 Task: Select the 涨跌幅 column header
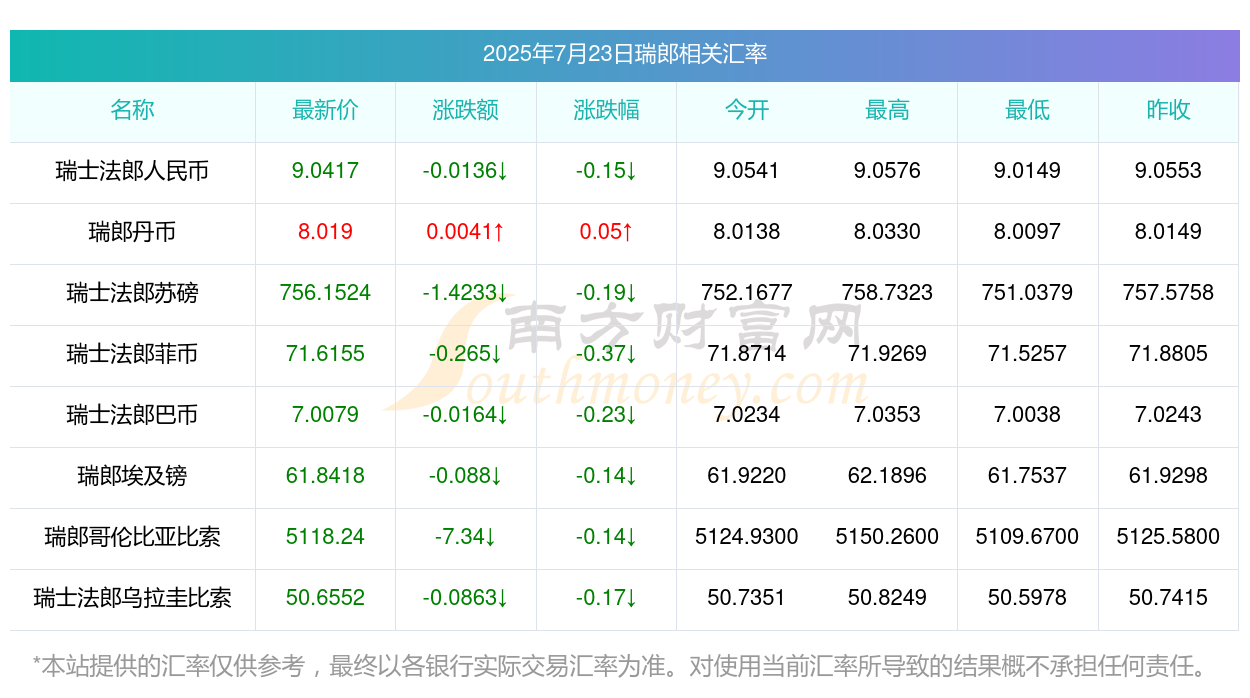click(x=606, y=110)
